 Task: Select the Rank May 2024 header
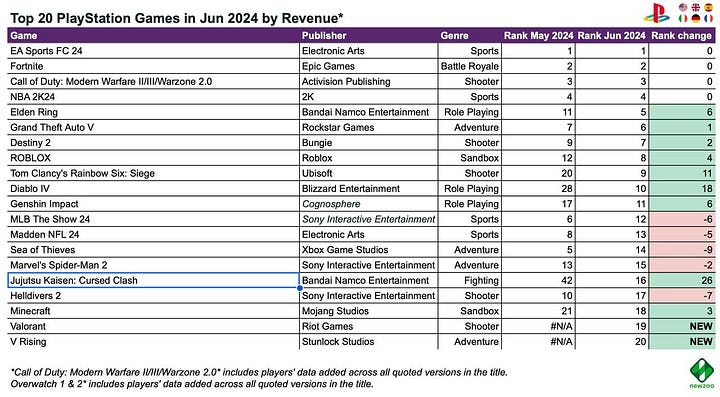tap(538, 35)
